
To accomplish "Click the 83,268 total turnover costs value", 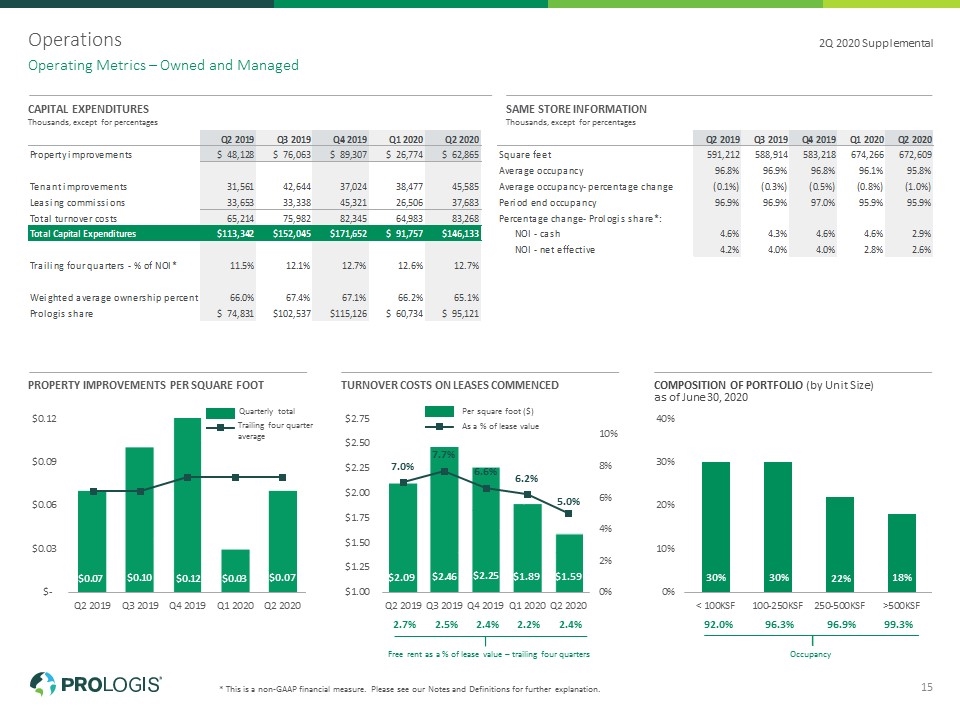I will tap(465, 219).
